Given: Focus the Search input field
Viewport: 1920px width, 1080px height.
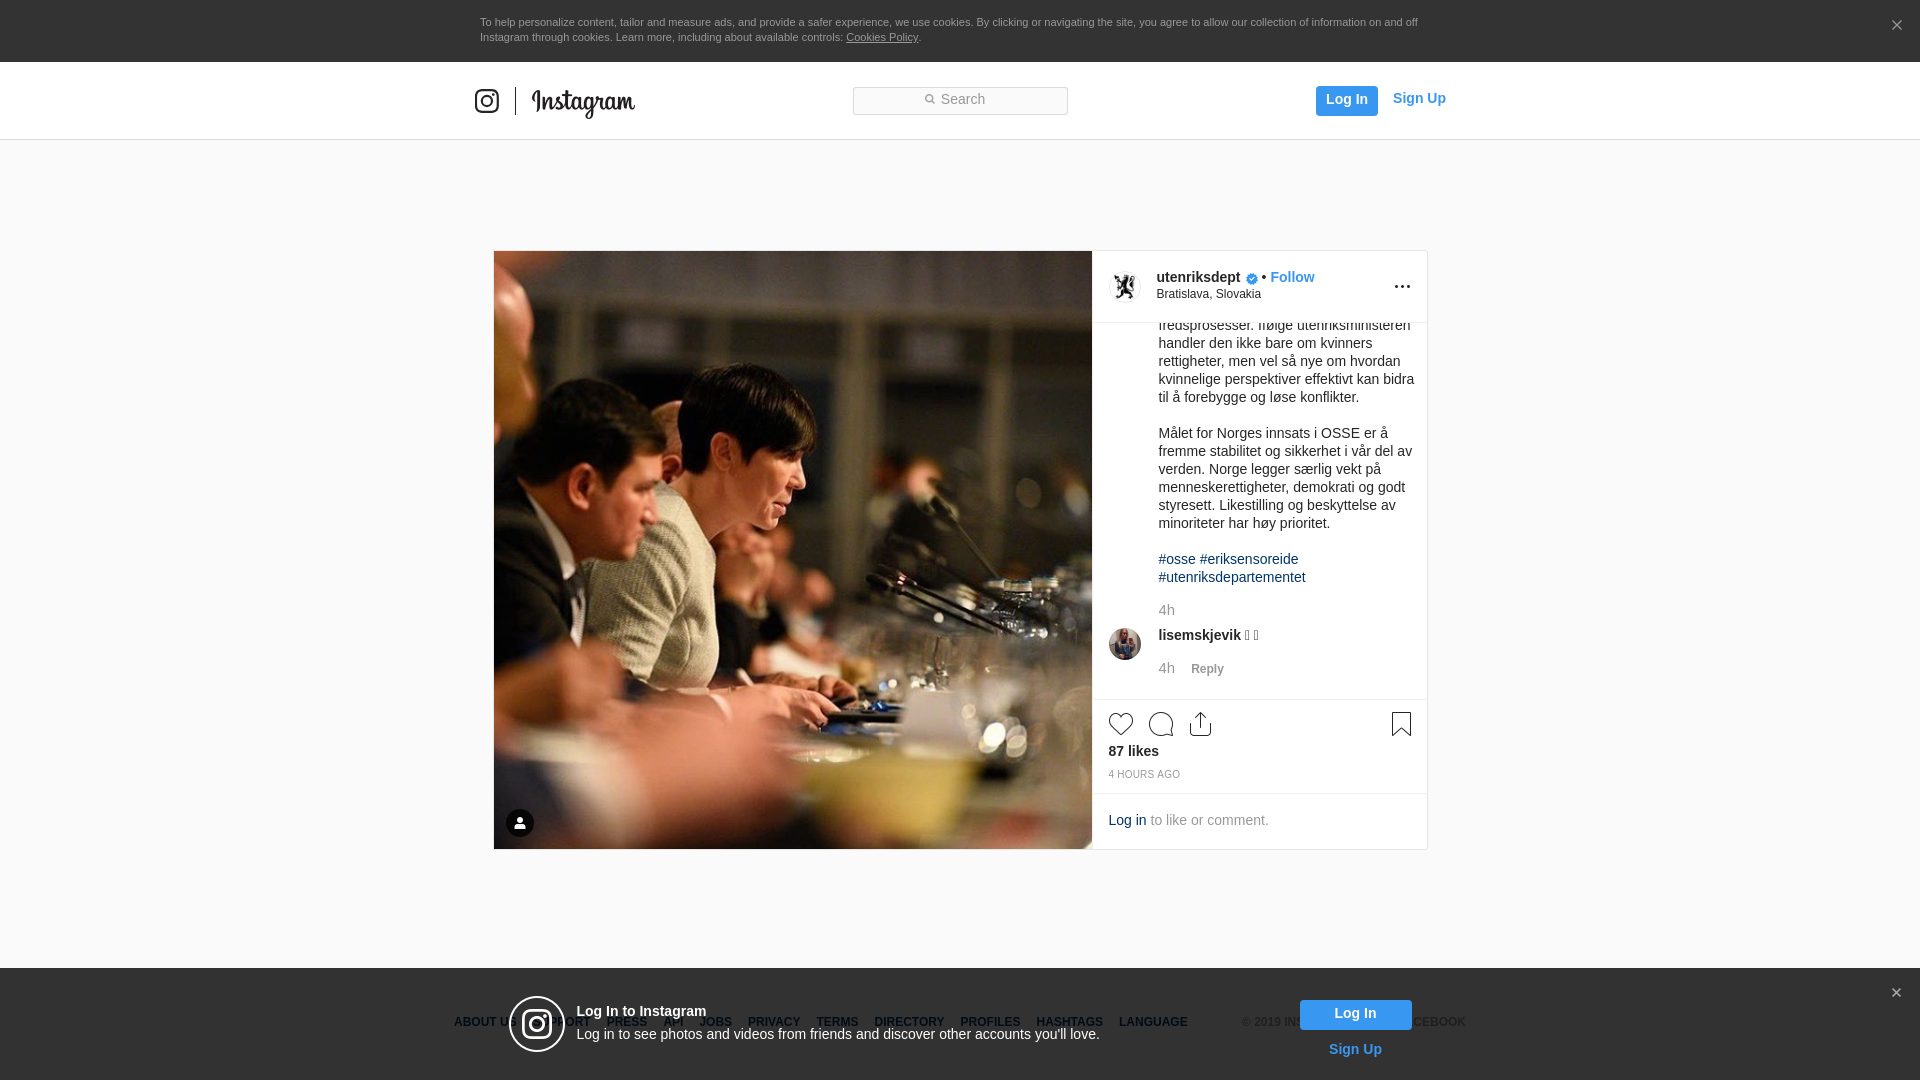Looking at the screenshot, I should click(x=960, y=100).
